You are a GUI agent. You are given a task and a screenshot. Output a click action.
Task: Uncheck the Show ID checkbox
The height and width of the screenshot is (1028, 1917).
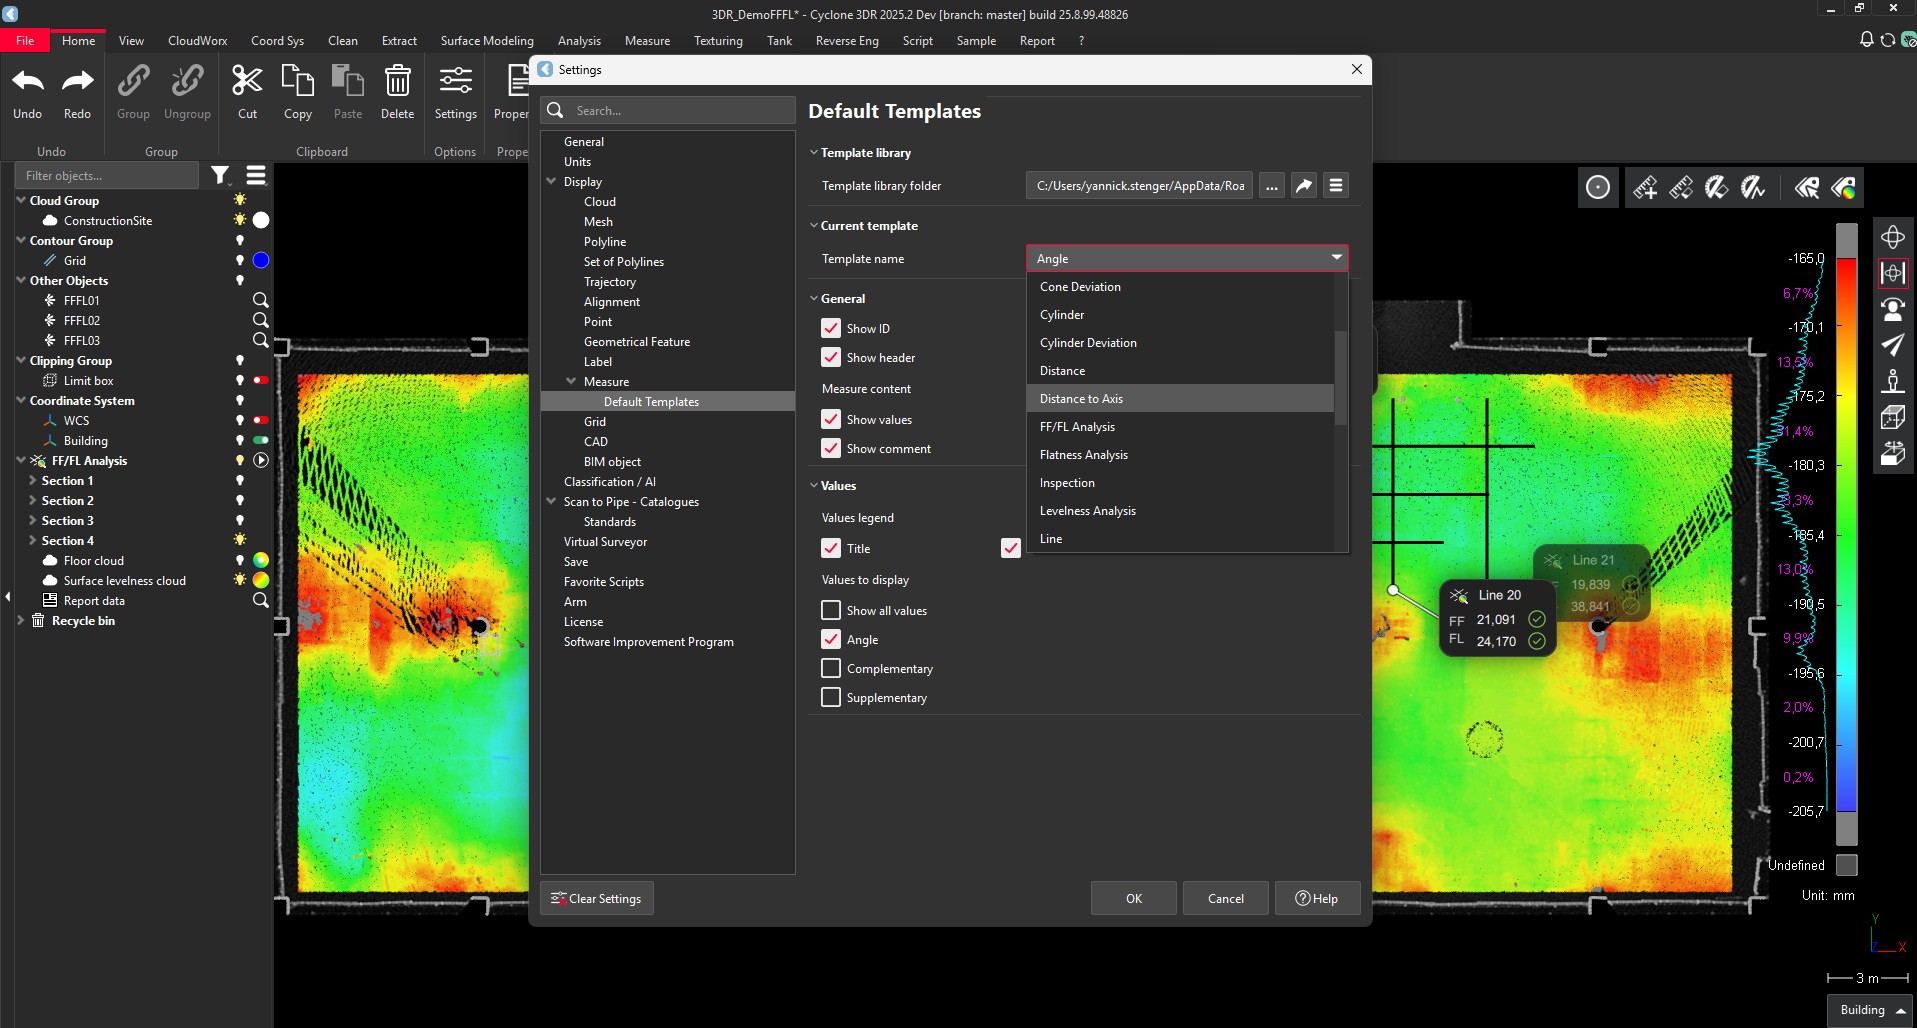coord(831,328)
